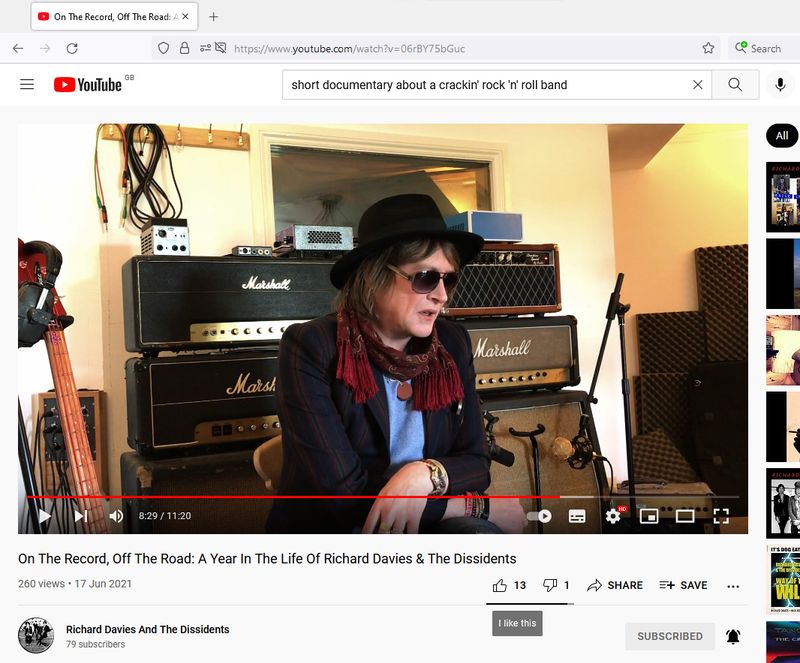Toggle the autoplay switch in player
Viewport: 800px width, 663px height.
pyautogui.click(x=540, y=516)
